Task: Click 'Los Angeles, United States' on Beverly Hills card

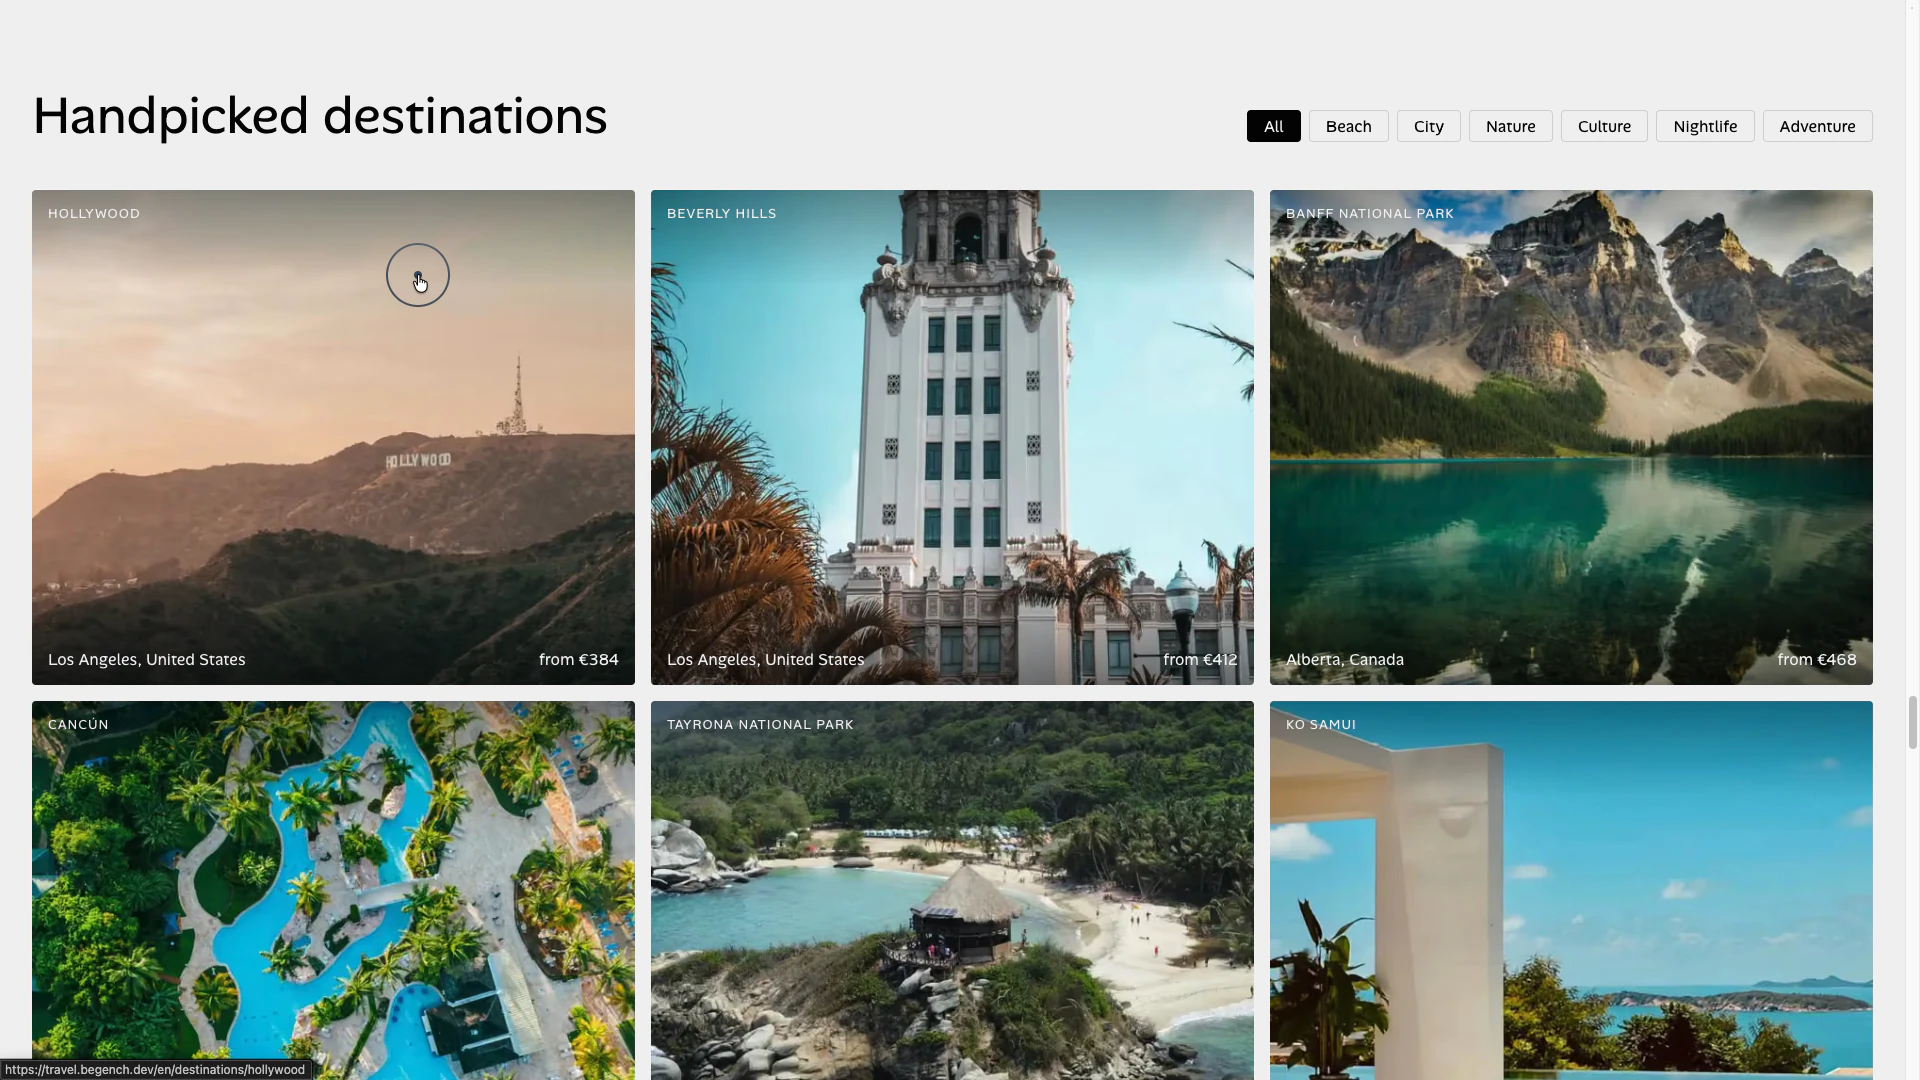Action: pos(765,660)
